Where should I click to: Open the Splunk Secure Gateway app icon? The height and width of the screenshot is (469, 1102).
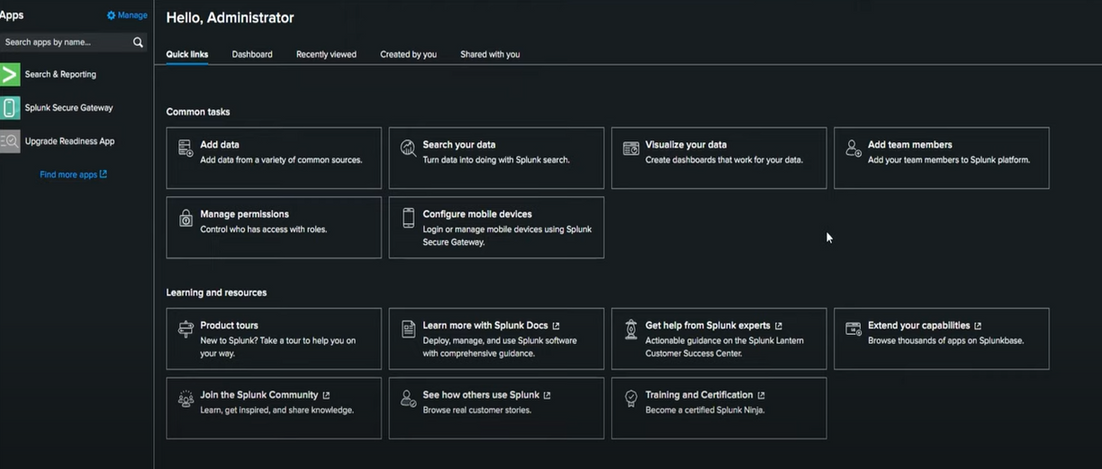[x=10, y=108]
